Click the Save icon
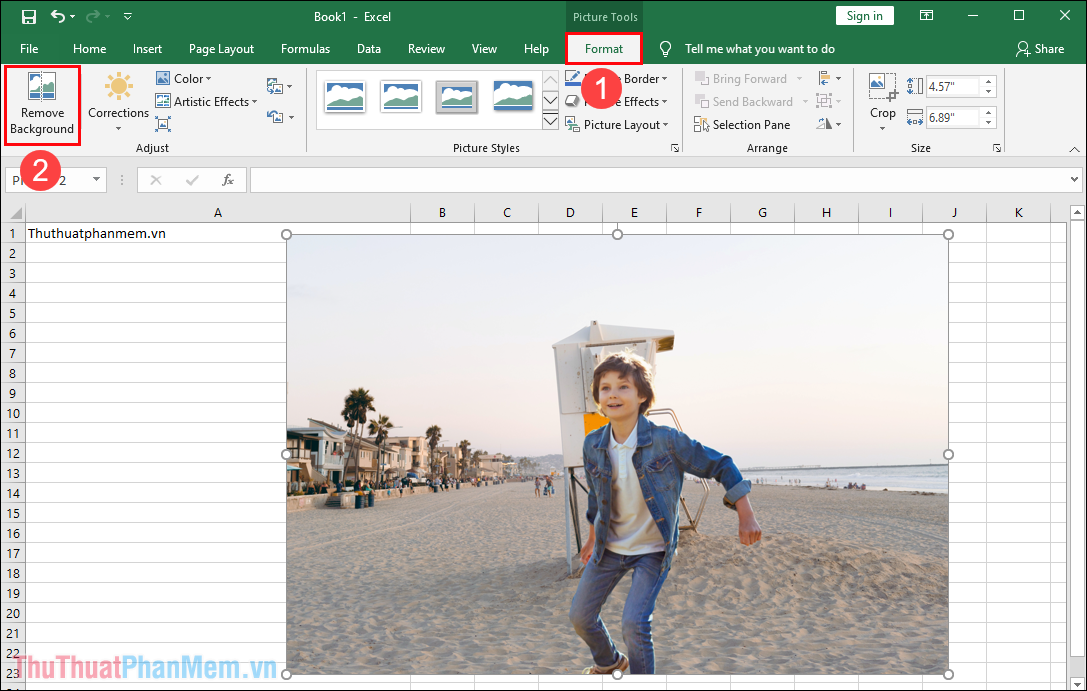Viewport: 1087px width, 691px height. (28, 16)
